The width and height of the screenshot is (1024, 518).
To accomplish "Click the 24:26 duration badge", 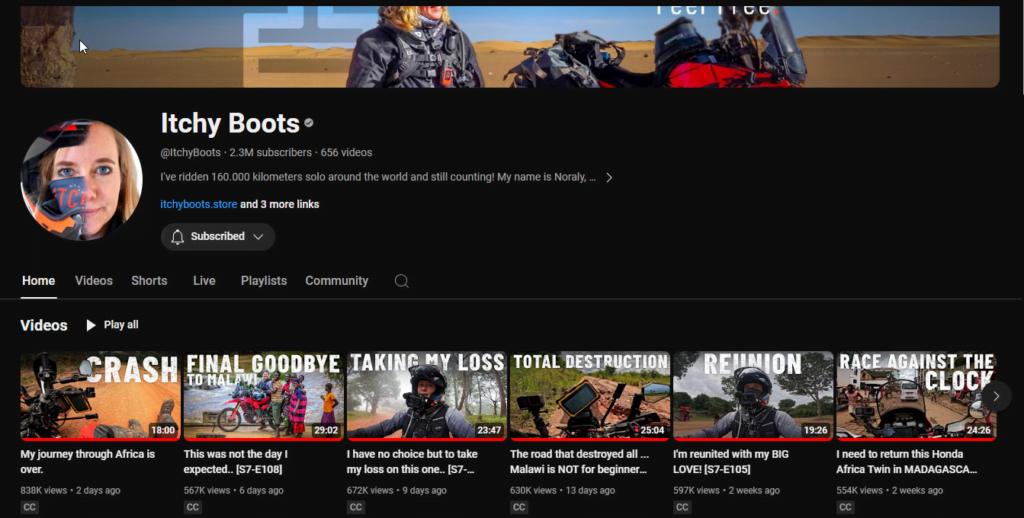I will [978, 430].
